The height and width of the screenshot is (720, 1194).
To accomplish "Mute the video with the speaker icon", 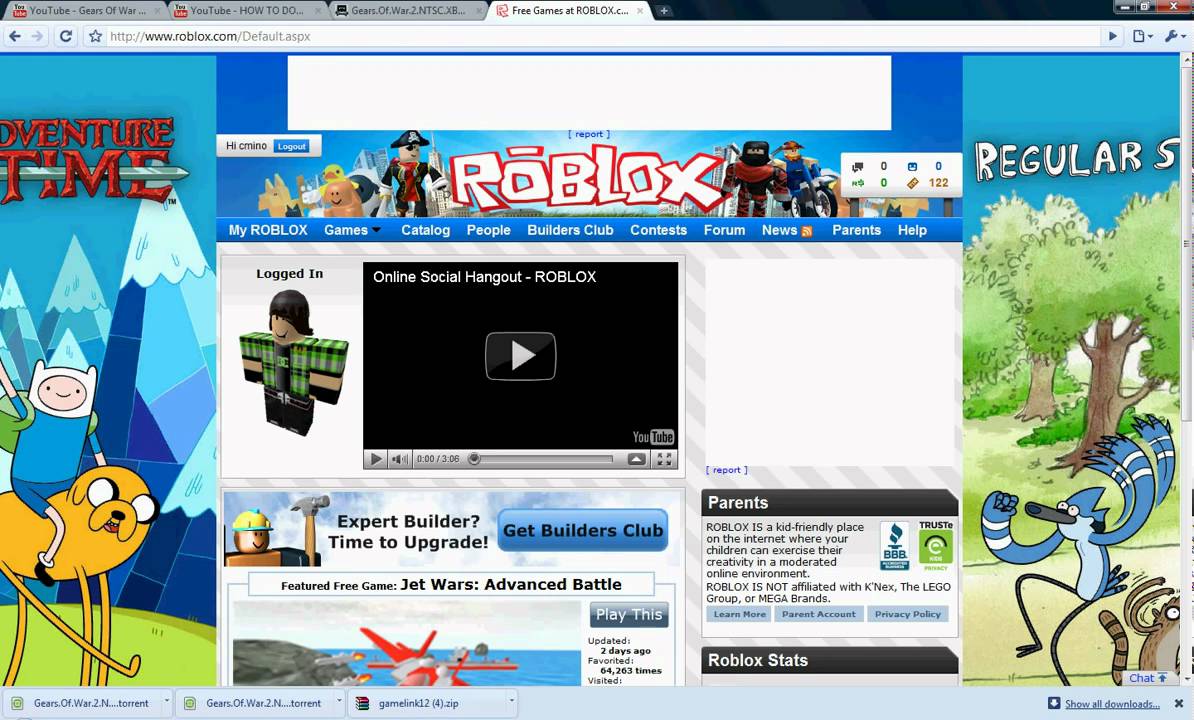I will tap(399, 459).
